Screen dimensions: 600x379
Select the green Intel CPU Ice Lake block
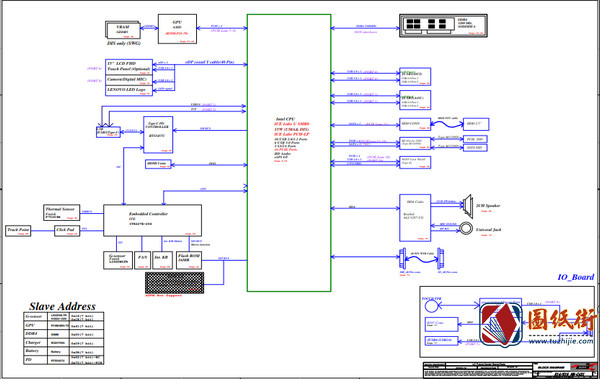289,153
